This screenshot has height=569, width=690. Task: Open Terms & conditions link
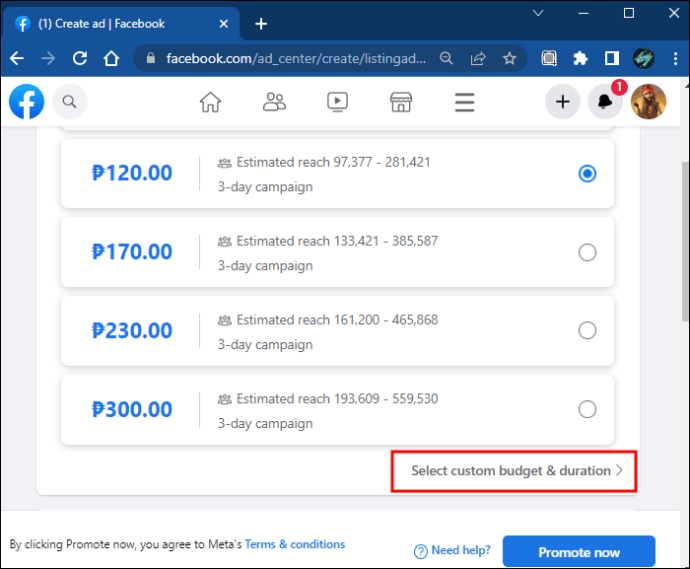pyautogui.click(x=295, y=544)
